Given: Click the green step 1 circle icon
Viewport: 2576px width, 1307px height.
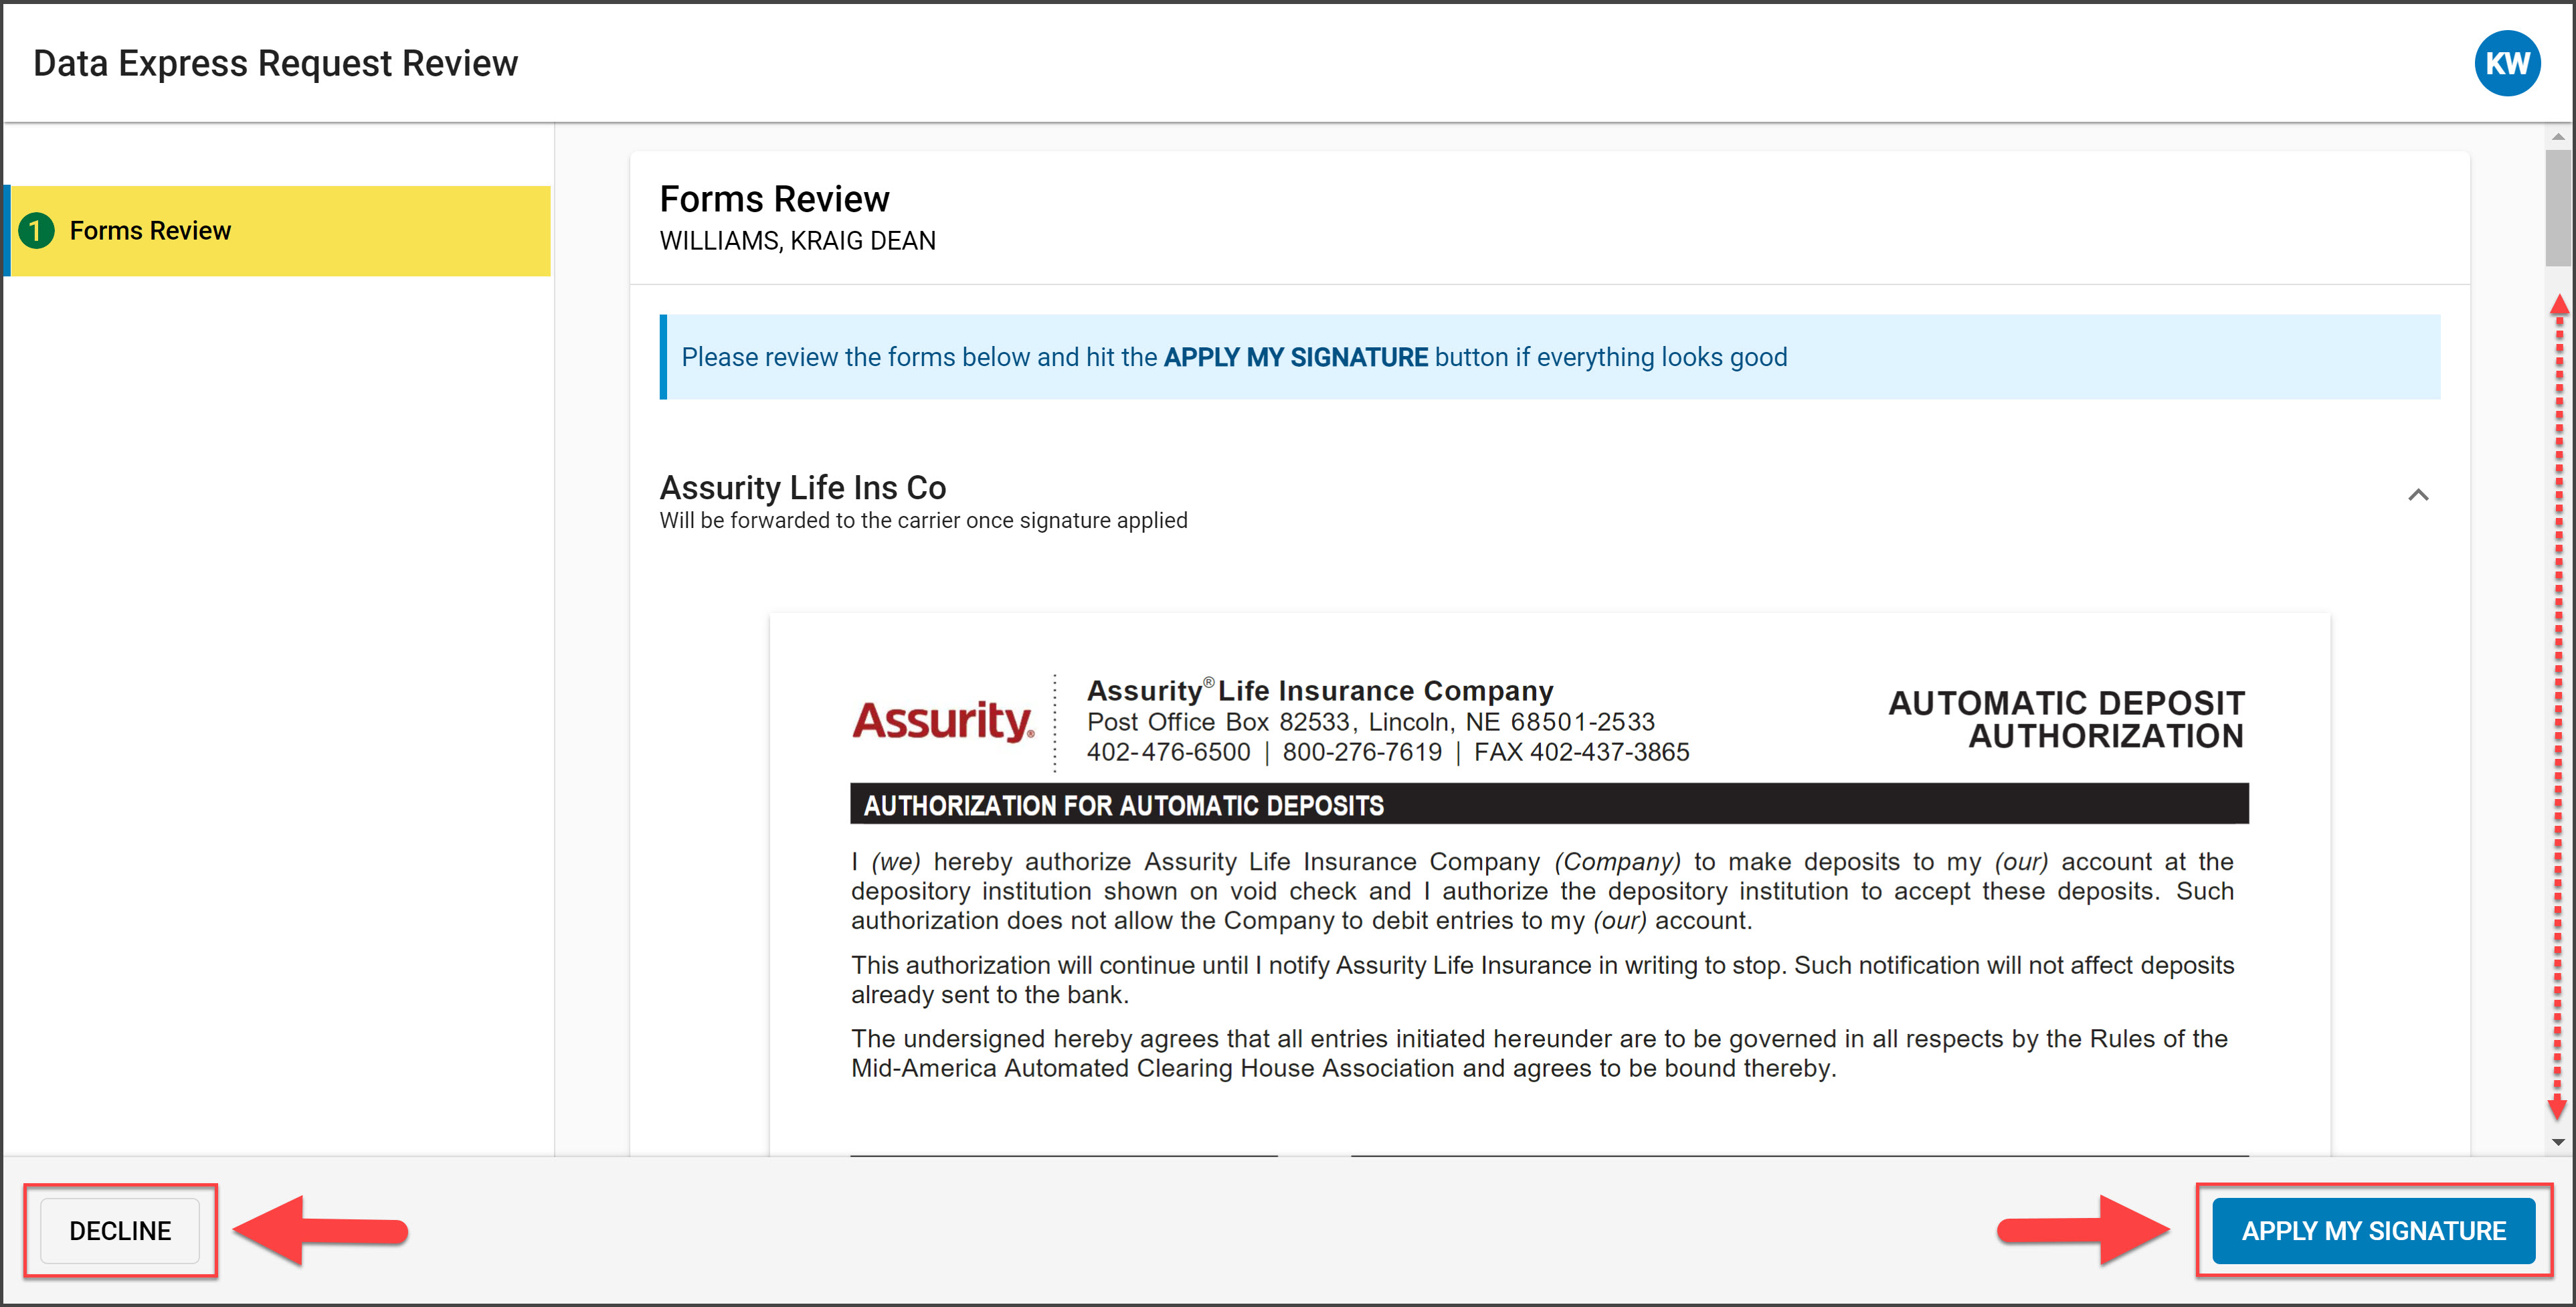Looking at the screenshot, I should click(37, 231).
